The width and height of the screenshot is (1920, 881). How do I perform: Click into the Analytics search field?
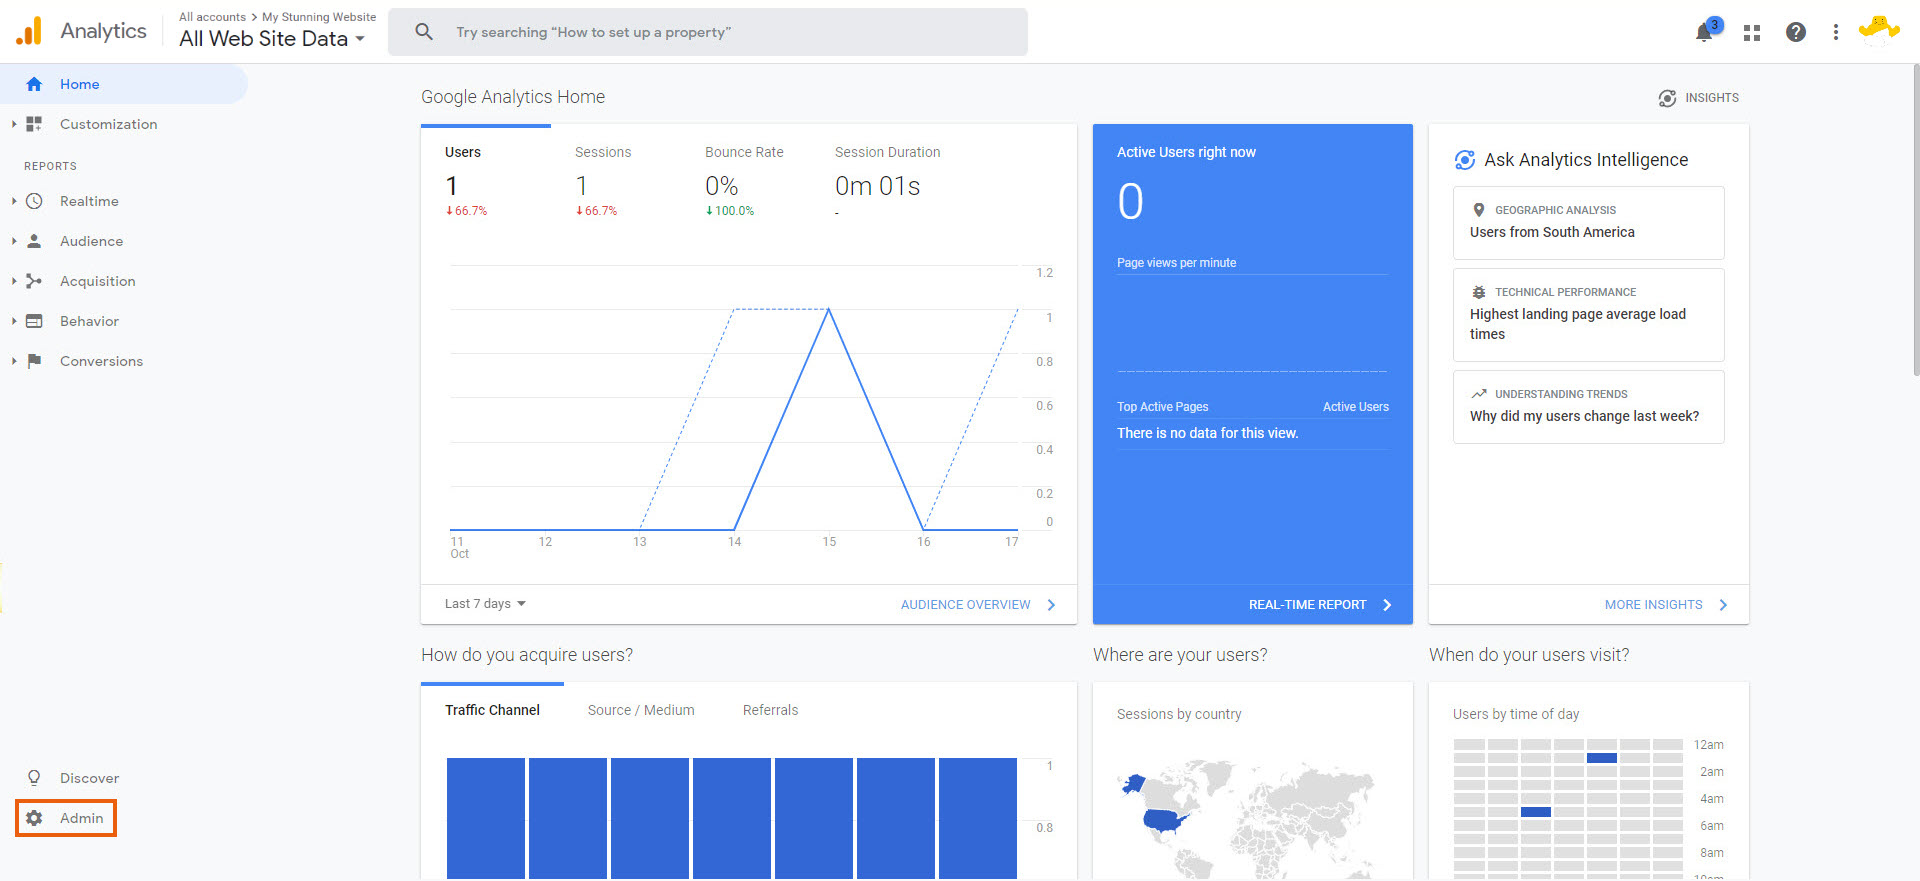(707, 32)
